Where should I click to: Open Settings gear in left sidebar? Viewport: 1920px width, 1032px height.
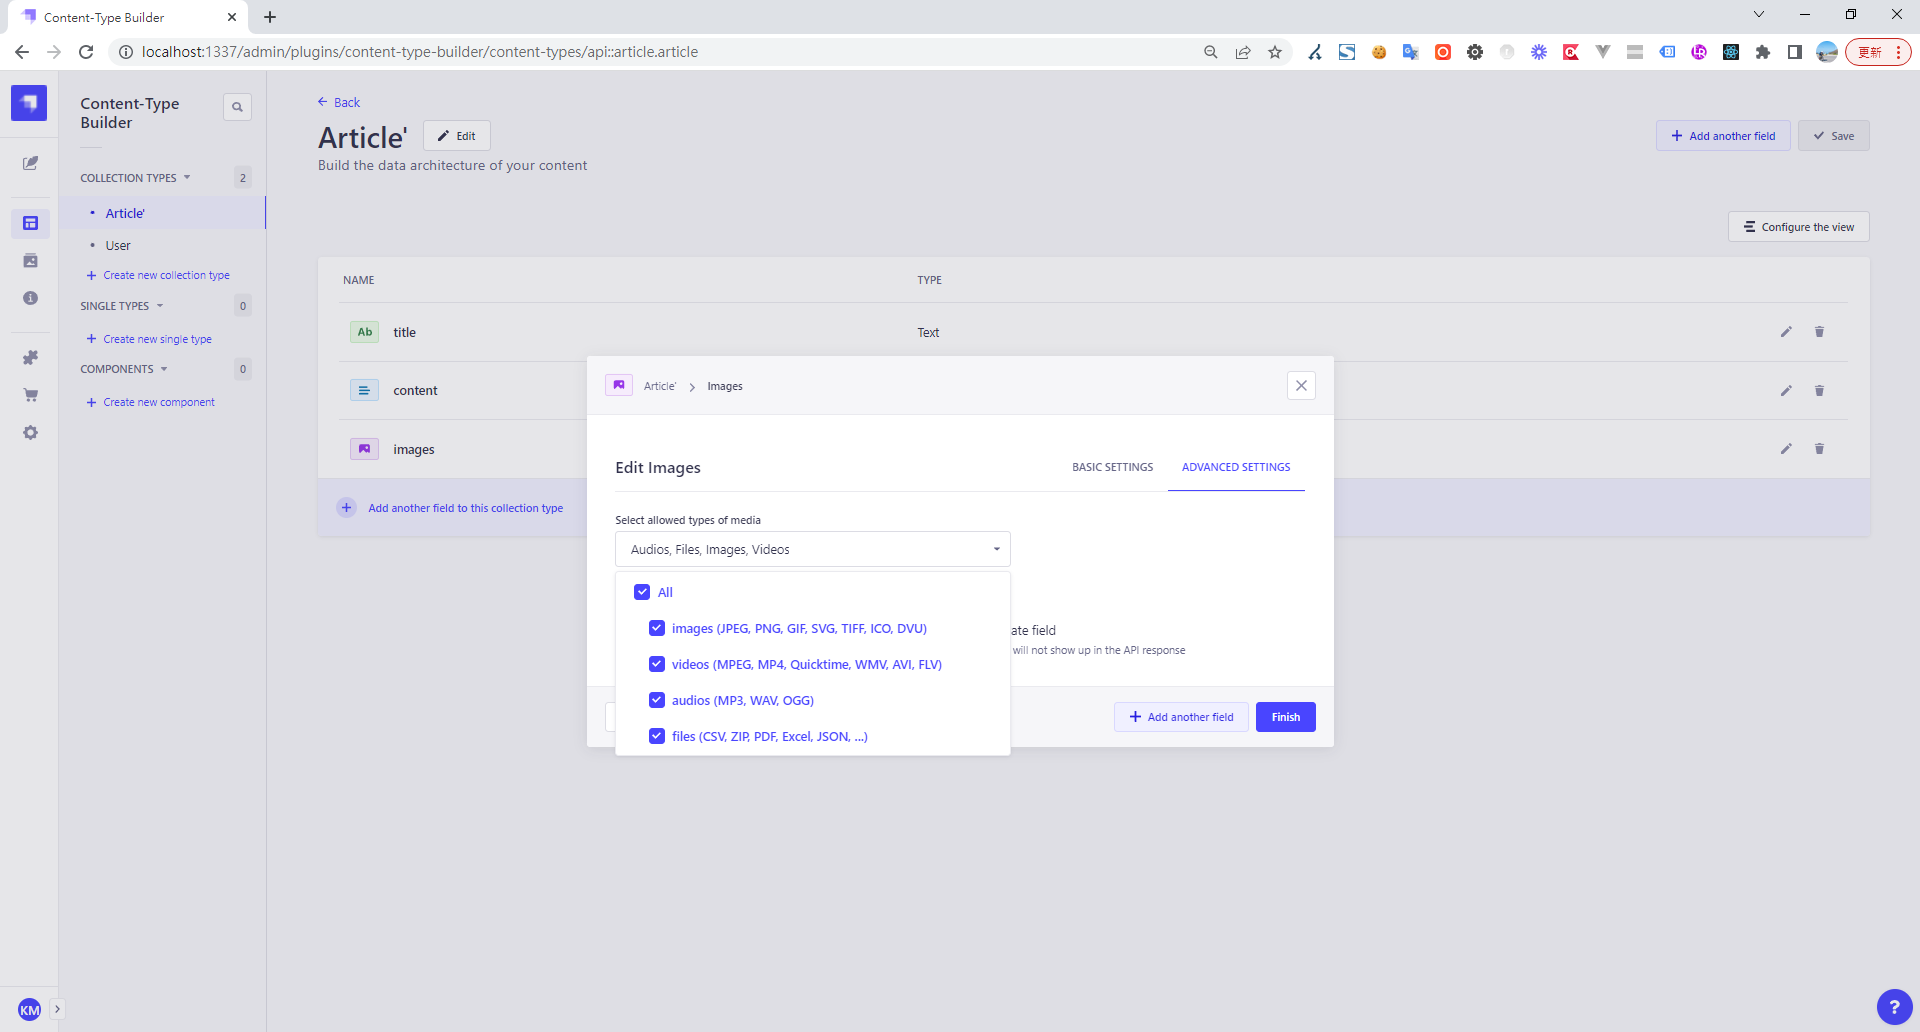(30, 433)
